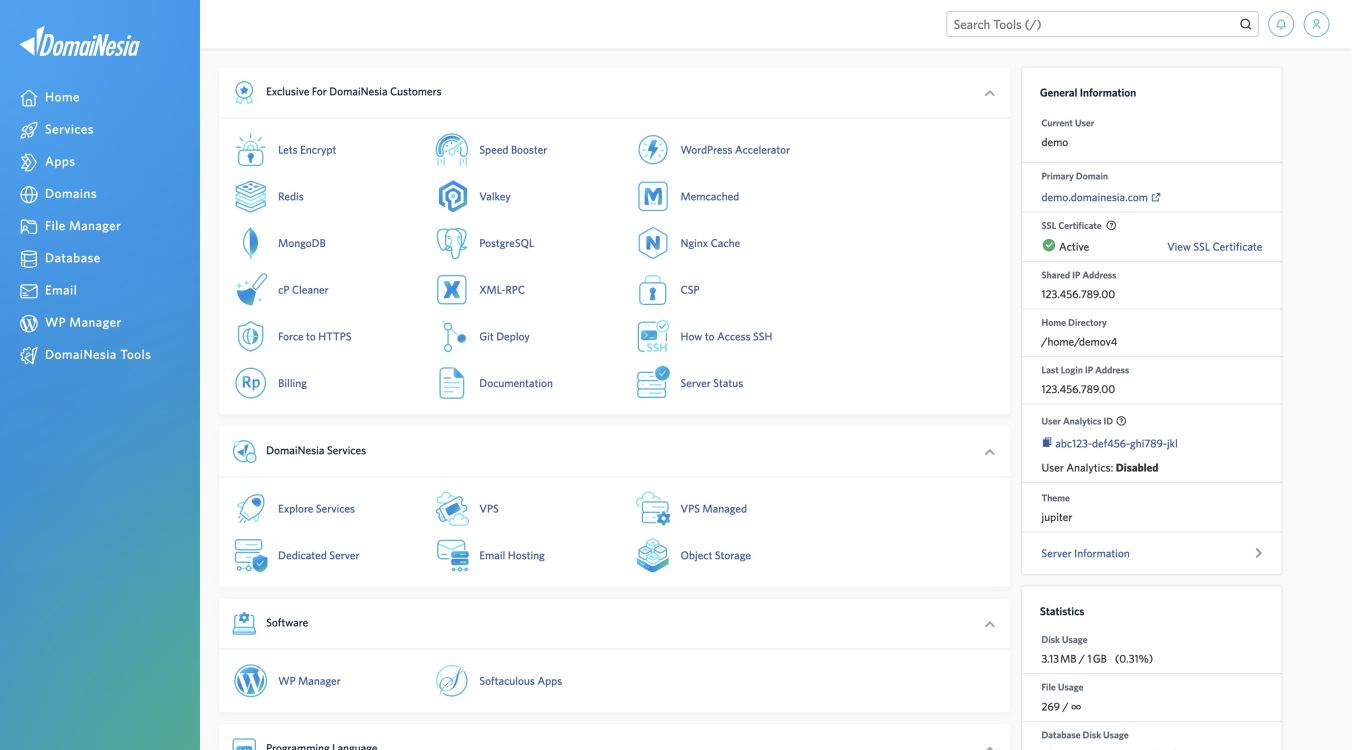This screenshot has height=750, width=1352.
Task: Click the User Analytics ID help icon
Action: click(x=1121, y=422)
